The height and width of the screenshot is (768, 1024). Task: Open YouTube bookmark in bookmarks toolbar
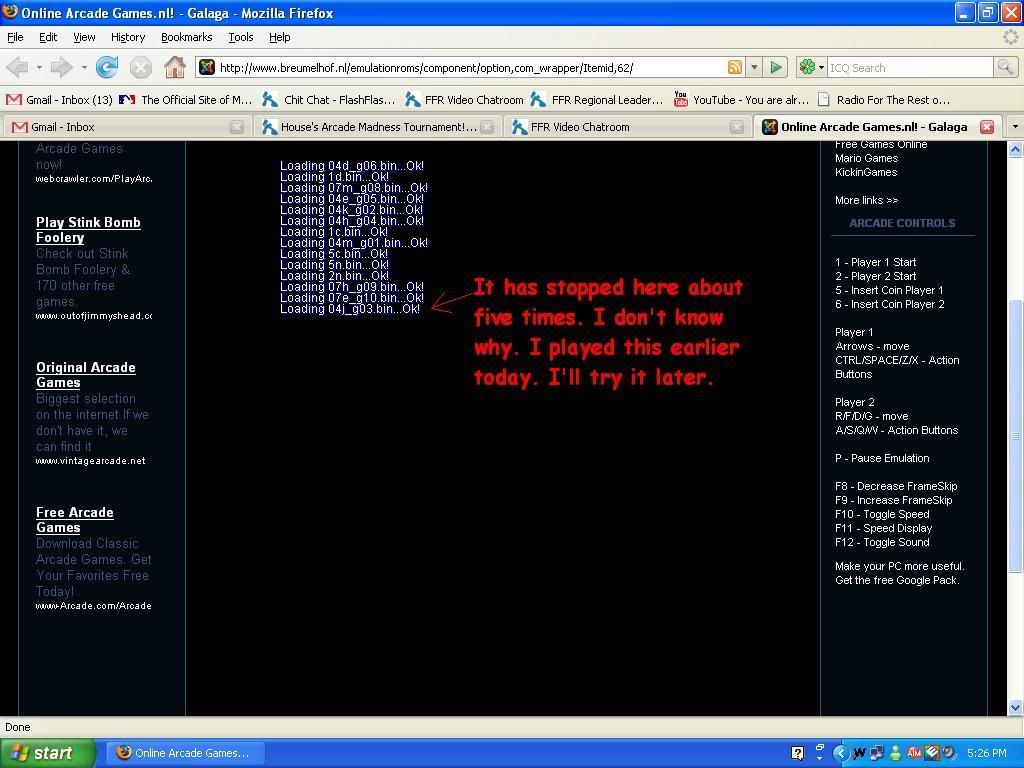[x=741, y=100]
